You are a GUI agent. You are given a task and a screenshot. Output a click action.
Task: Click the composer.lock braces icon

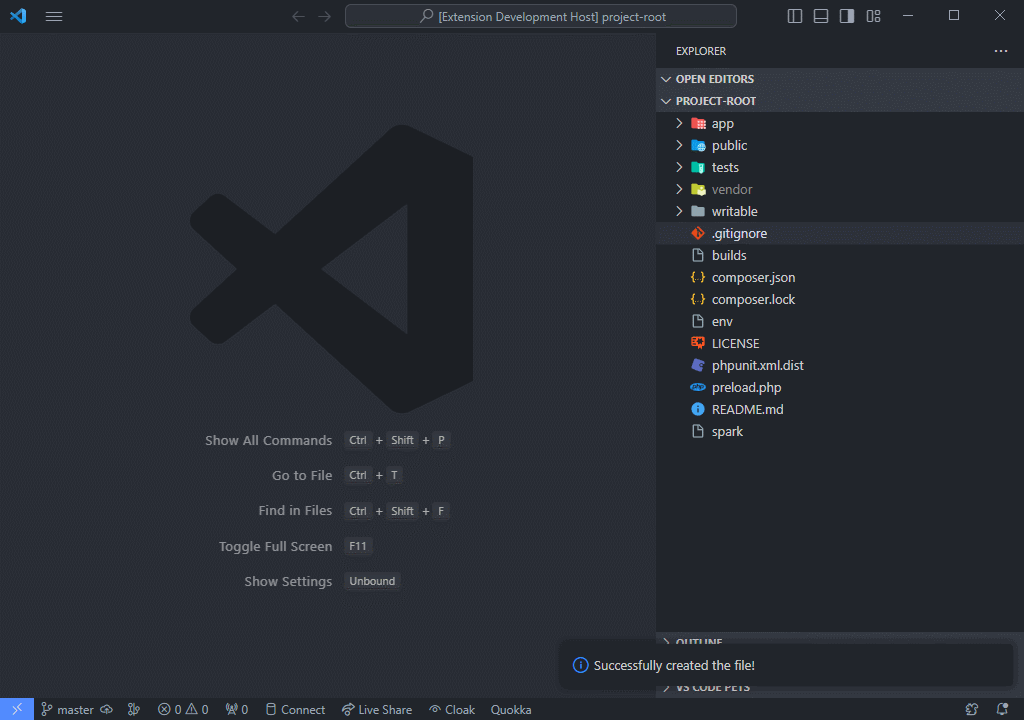(x=698, y=299)
